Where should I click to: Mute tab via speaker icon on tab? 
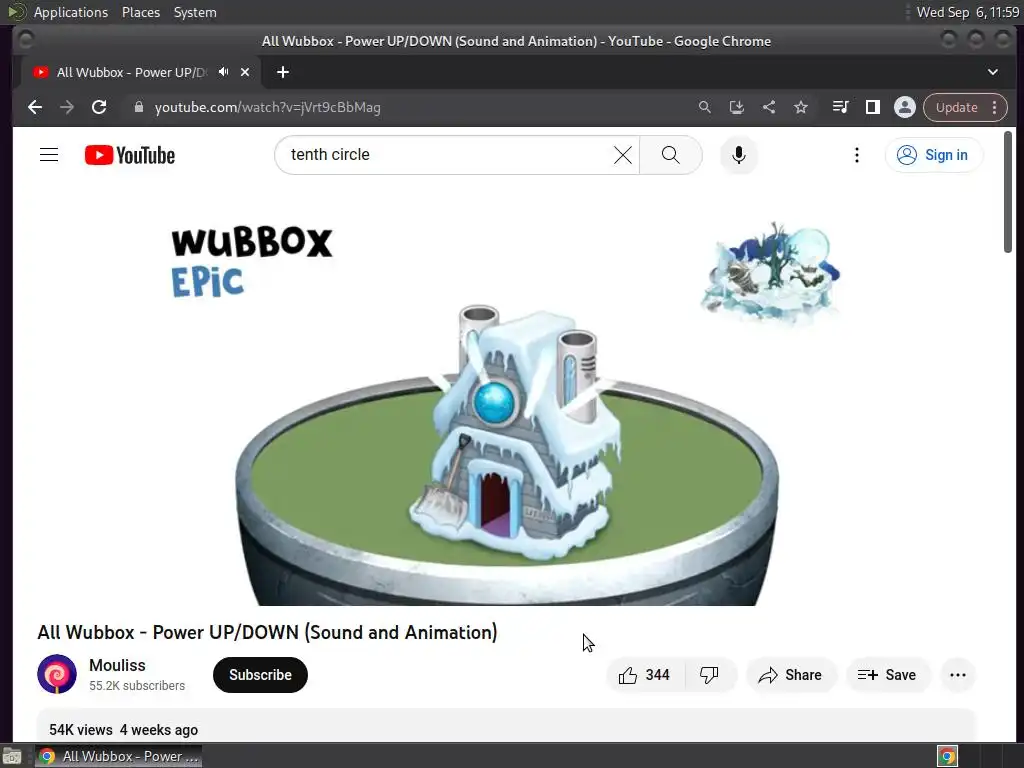pyautogui.click(x=223, y=72)
